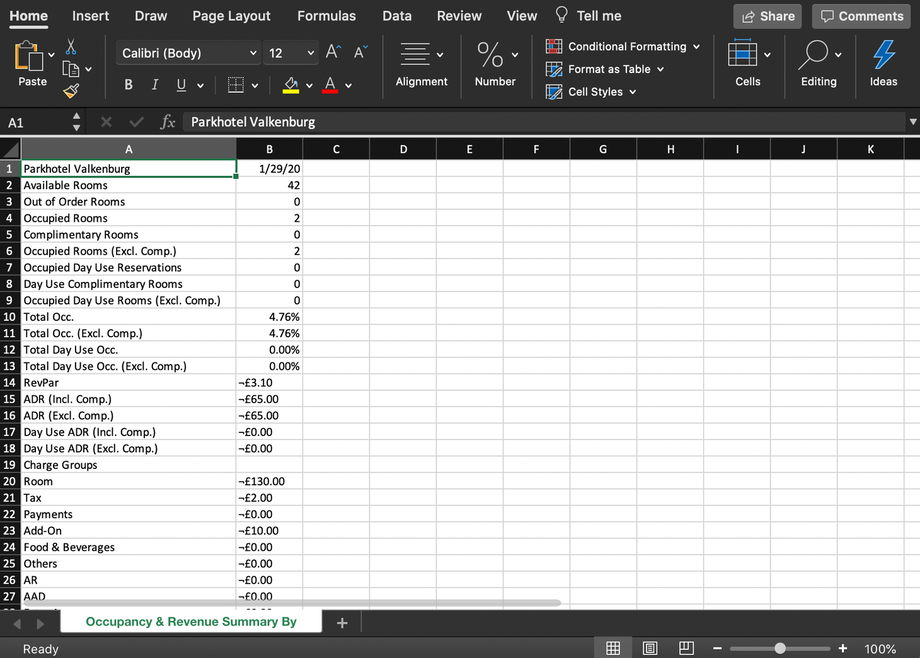The width and height of the screenshot is (920, 658).
Task: Click the Name Box showing A1
Action: point(36,122)
